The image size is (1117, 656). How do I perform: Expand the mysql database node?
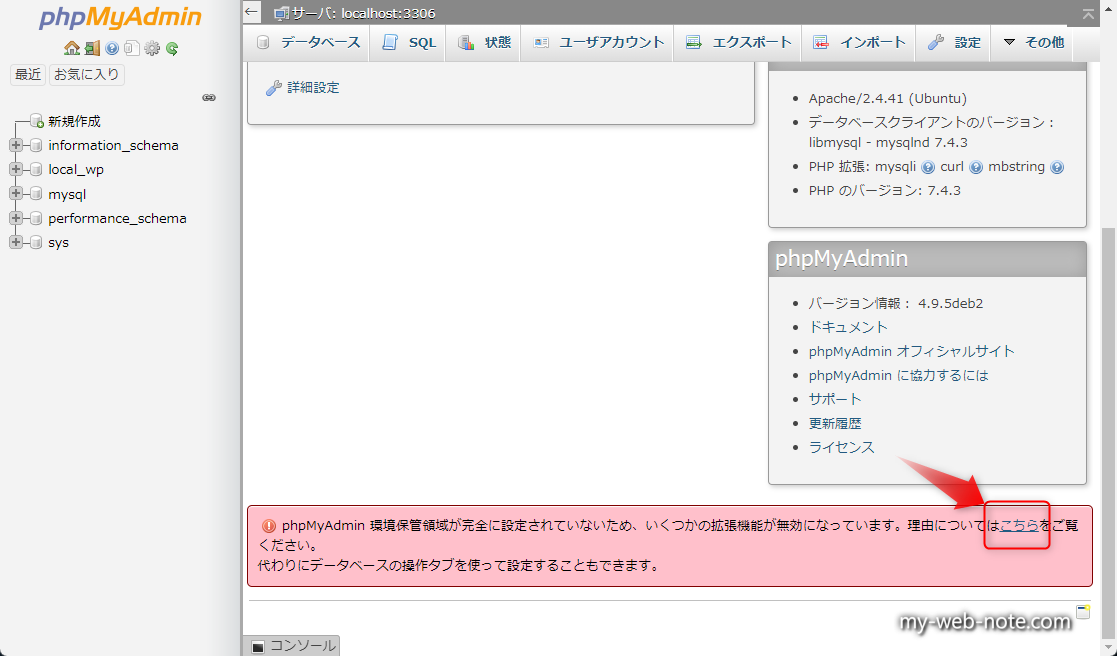click(x=15, y=193)
